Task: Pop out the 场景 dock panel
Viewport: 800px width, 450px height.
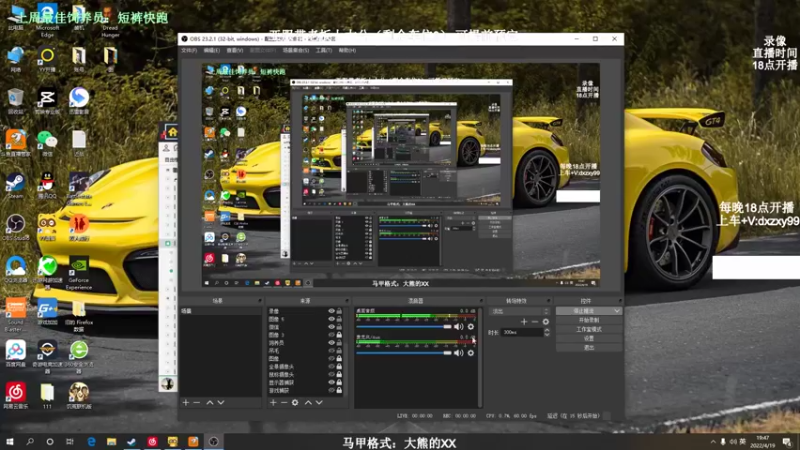Action: (260, 301)
